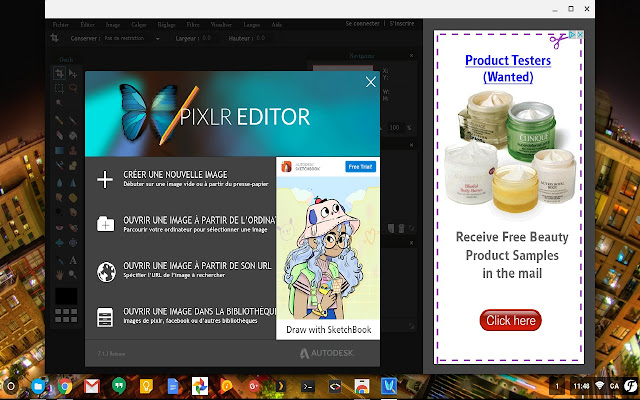
Task: Click the AdChoices icon on the ad
Action: [x=572, y=35]
